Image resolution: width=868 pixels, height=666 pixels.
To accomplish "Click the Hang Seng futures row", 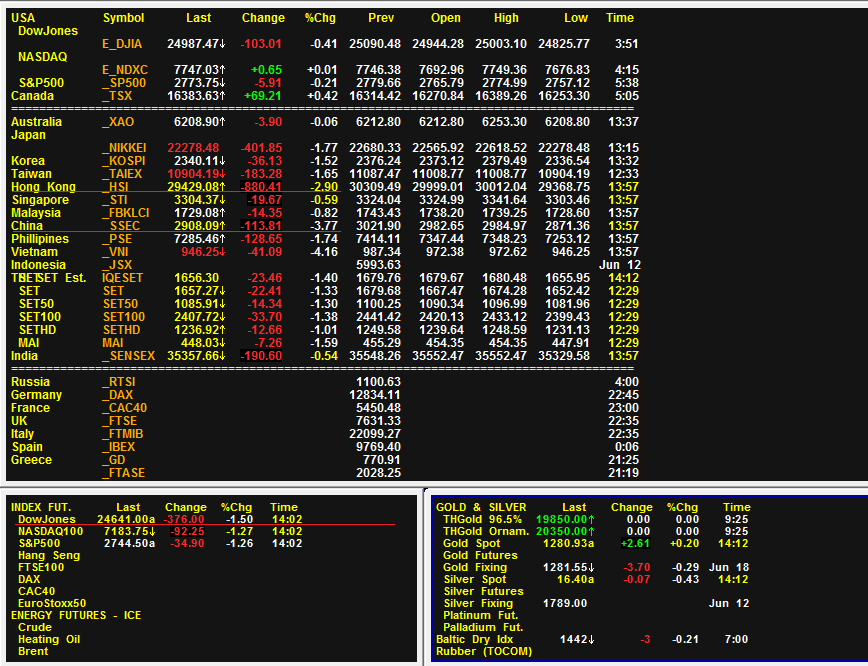I will 49,555.
